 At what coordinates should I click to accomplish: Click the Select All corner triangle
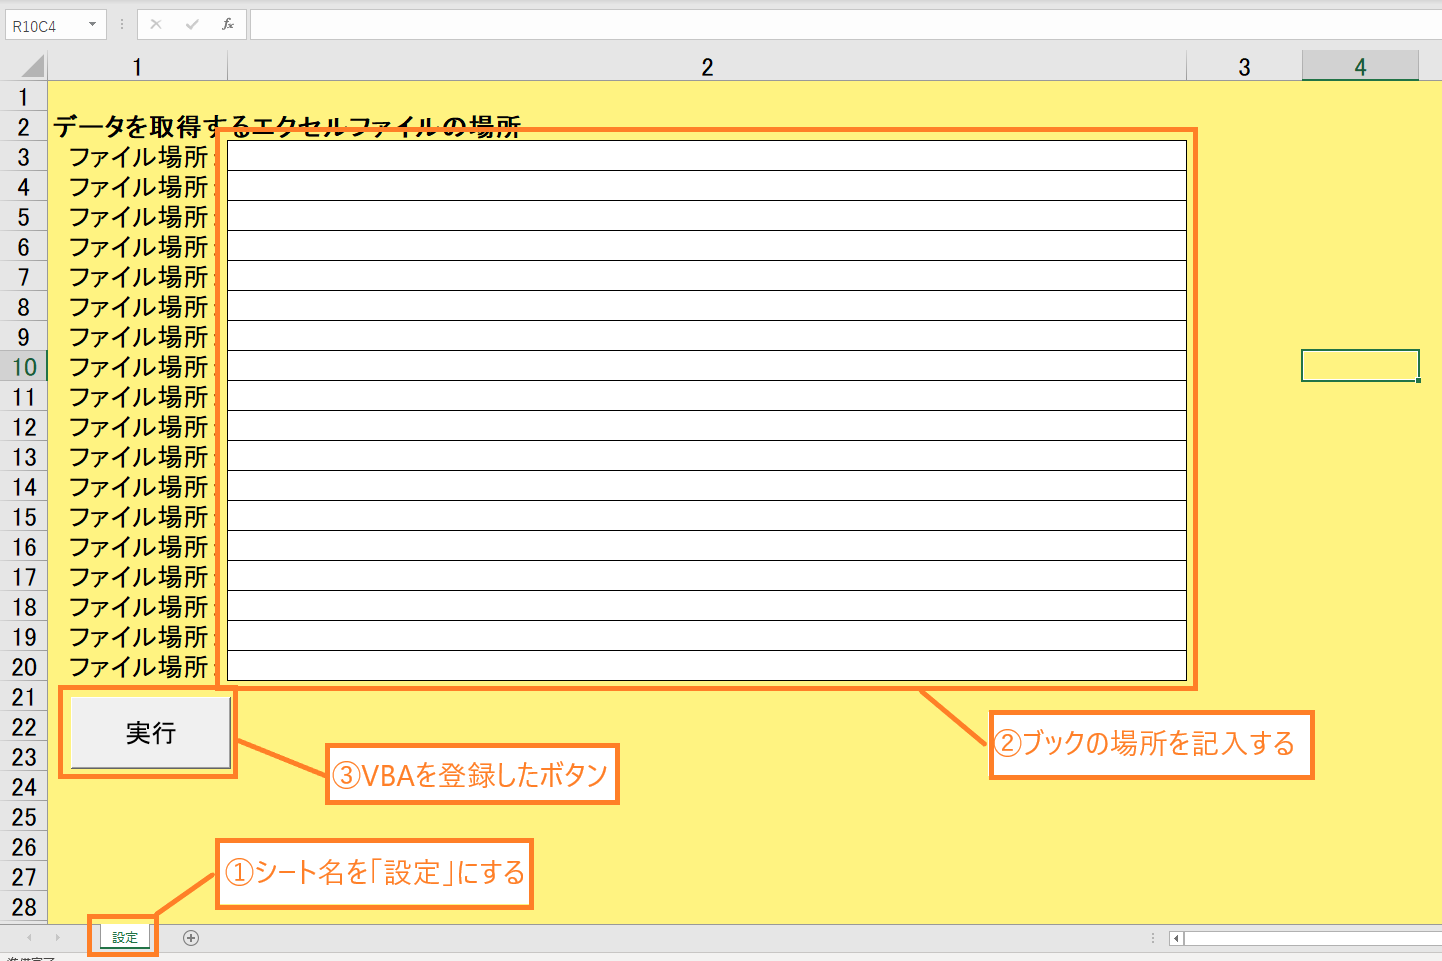pos(33,67)
